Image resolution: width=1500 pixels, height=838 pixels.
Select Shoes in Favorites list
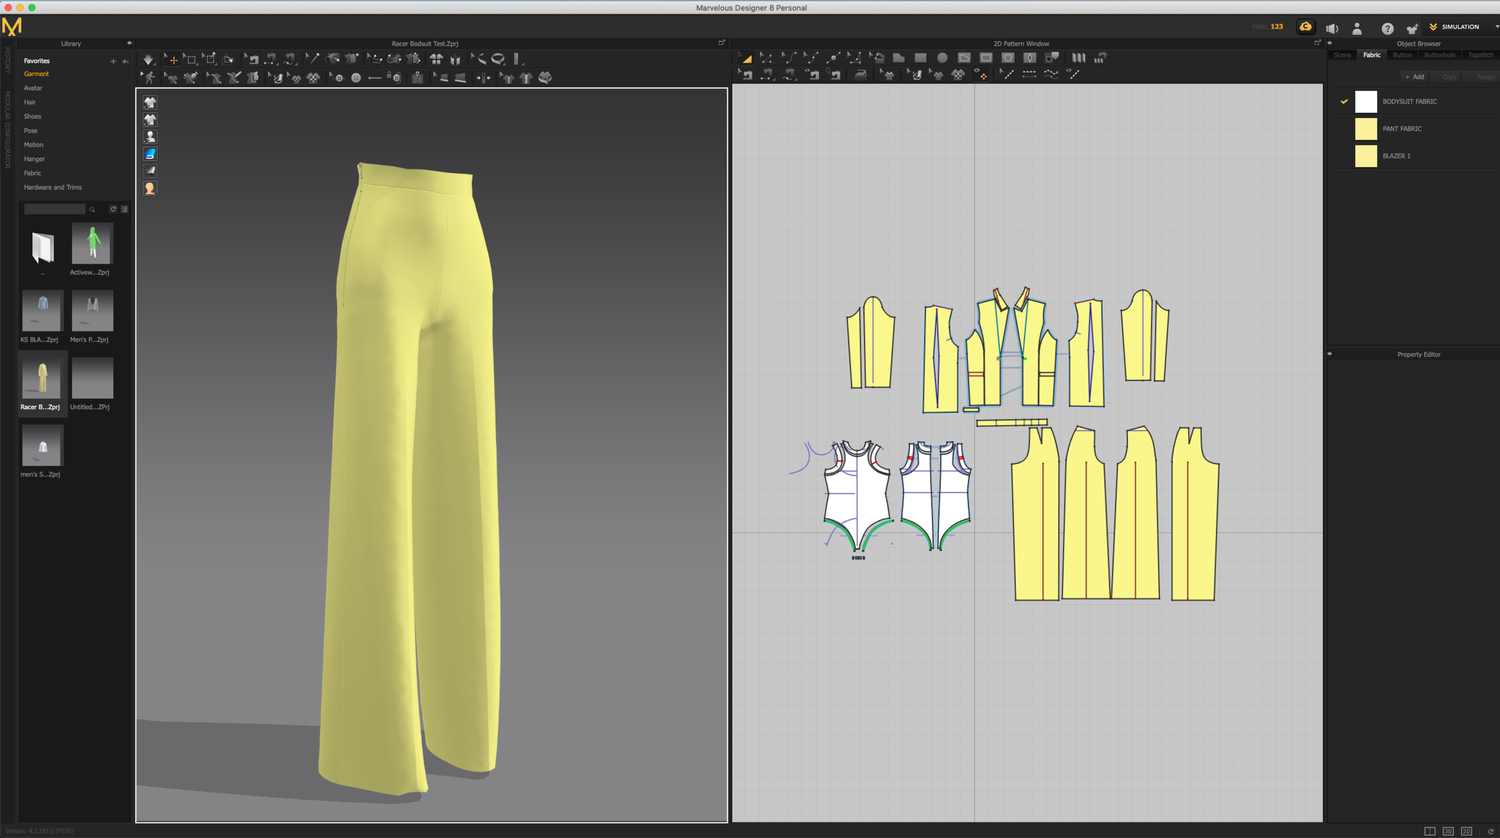pyautogui.click(x=33, y=116)
